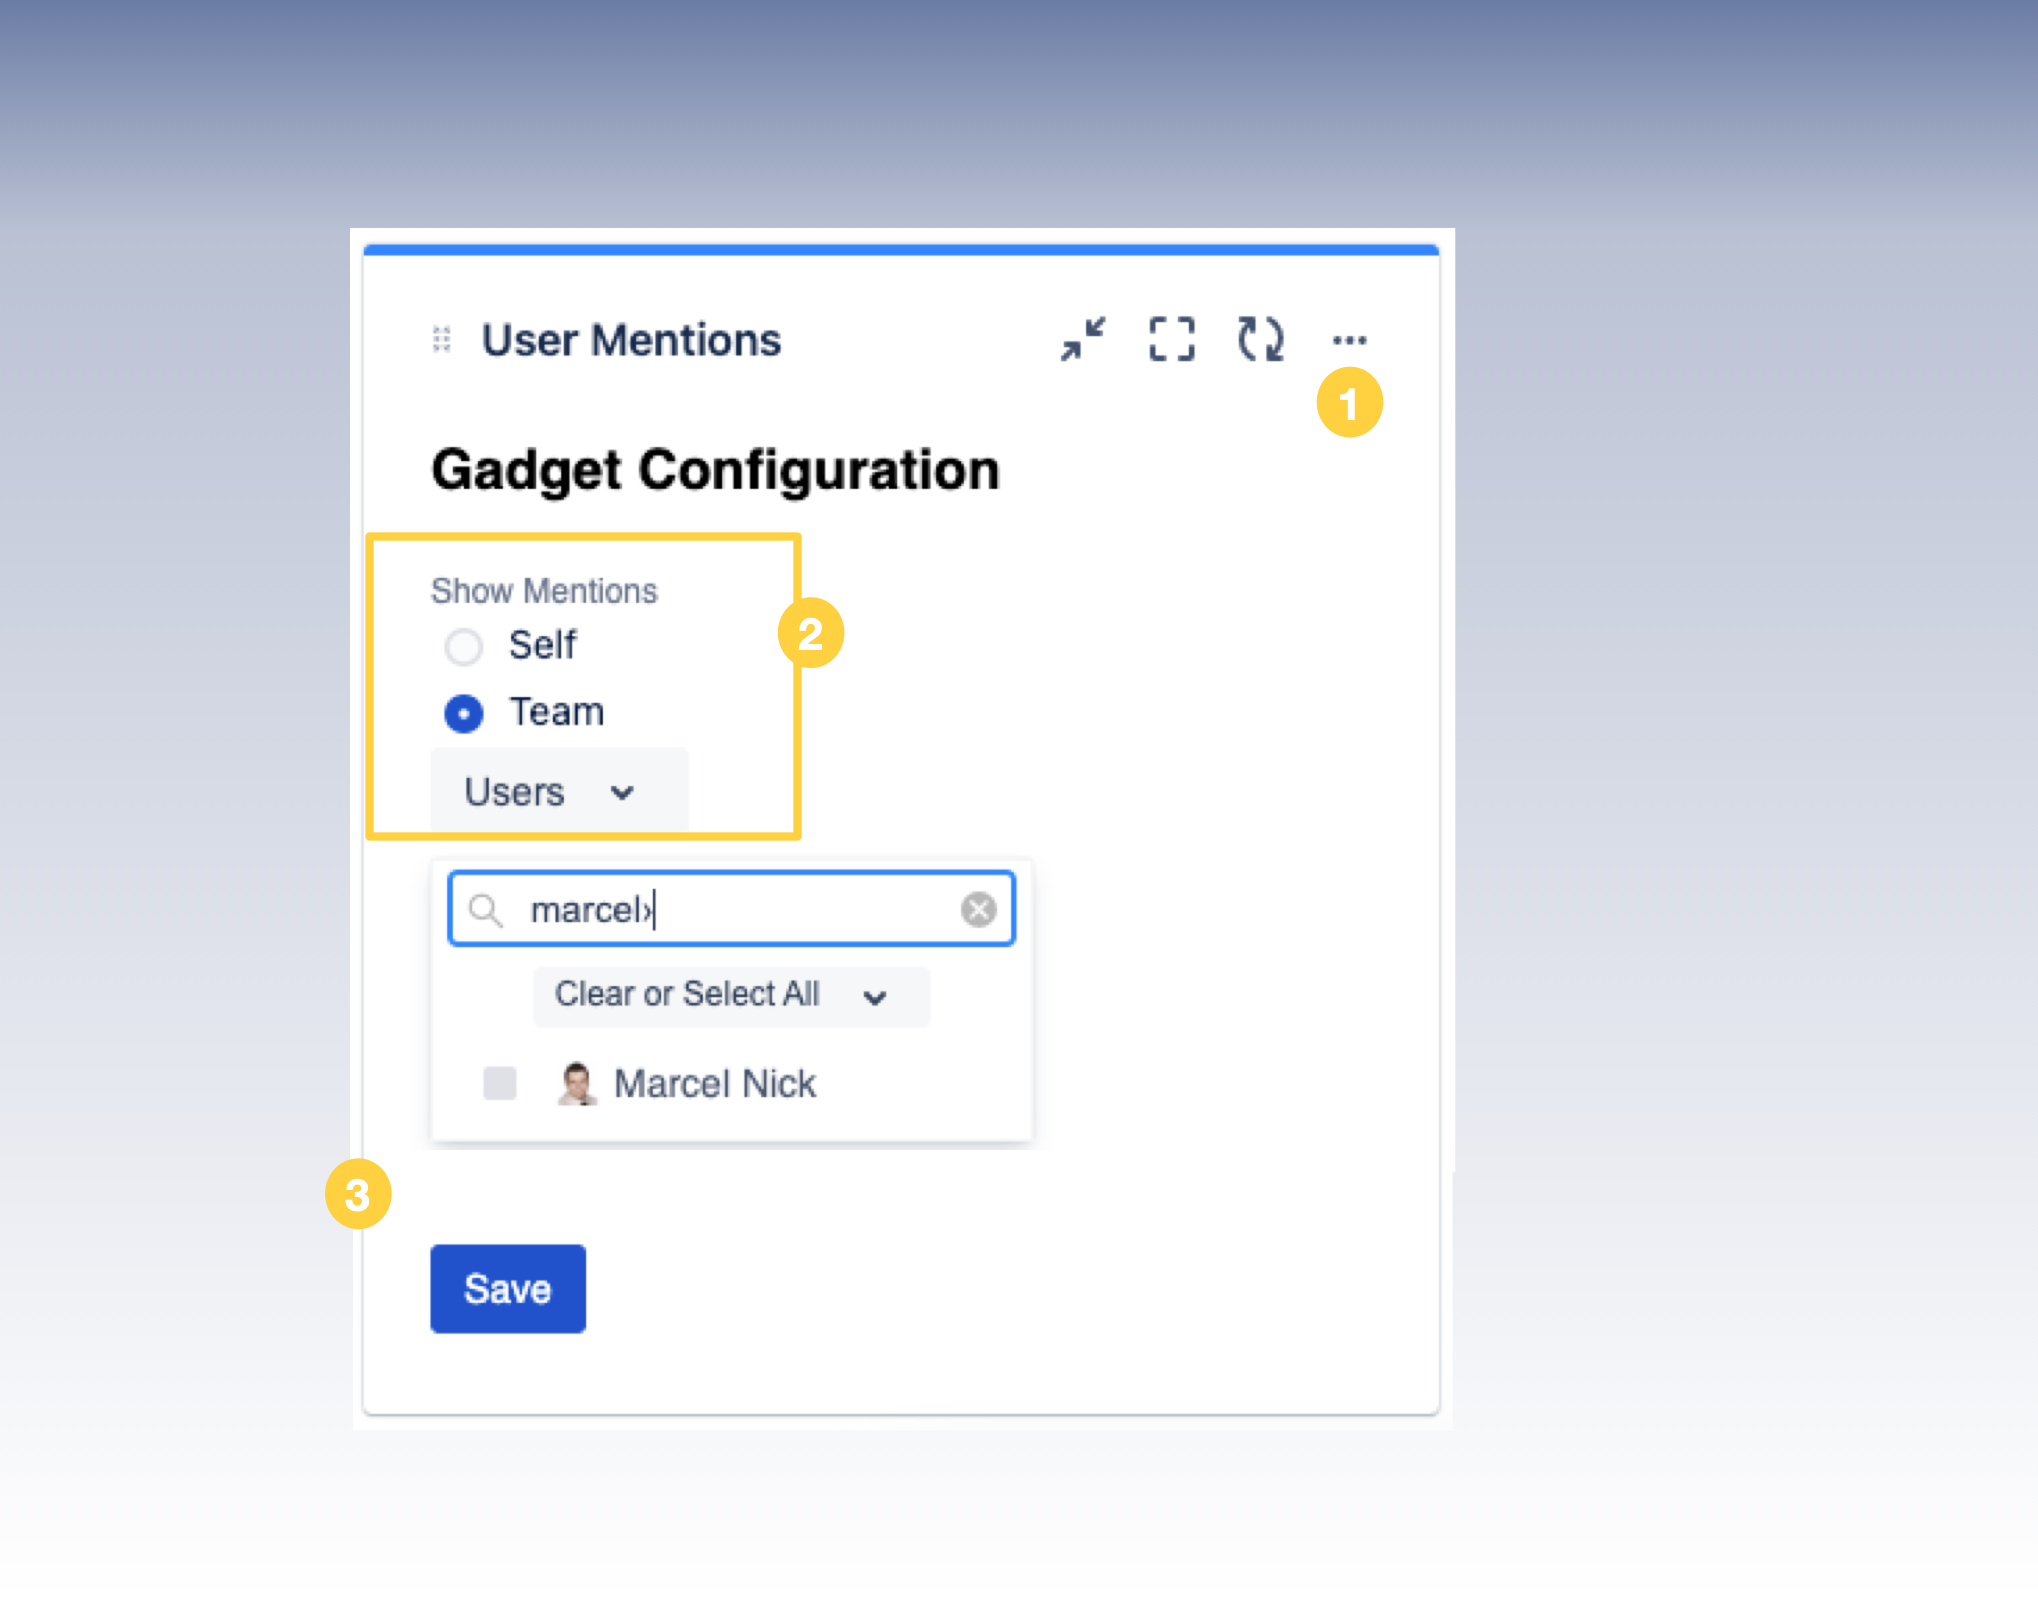Viewport: 2038px width, 1599px height.
Task: Click Marcel Nick's avatar picture
Action: point(577,1084)
